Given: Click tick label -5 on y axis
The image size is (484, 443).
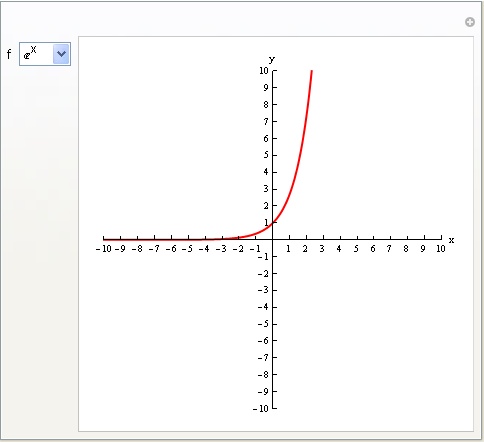Looking at the screenshot, I should (x=263, y=324).
